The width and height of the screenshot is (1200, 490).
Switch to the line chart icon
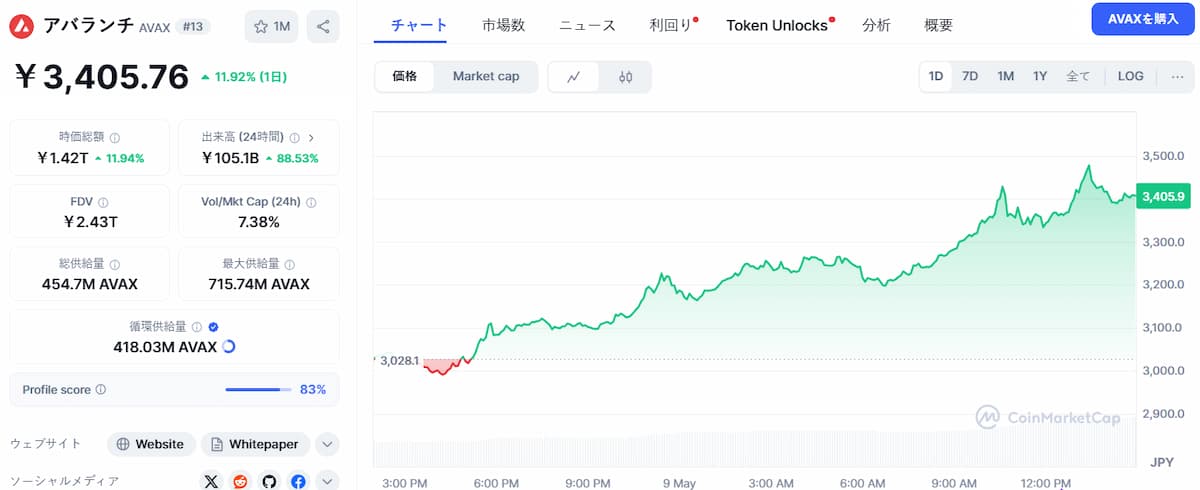coord(574,77)
